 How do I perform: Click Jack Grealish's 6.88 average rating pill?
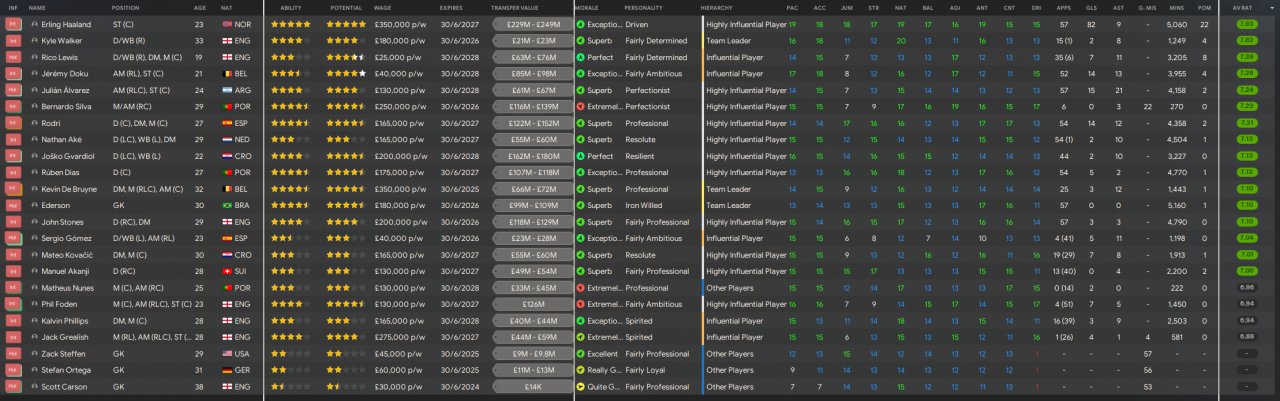click(x=1246, y=337)
